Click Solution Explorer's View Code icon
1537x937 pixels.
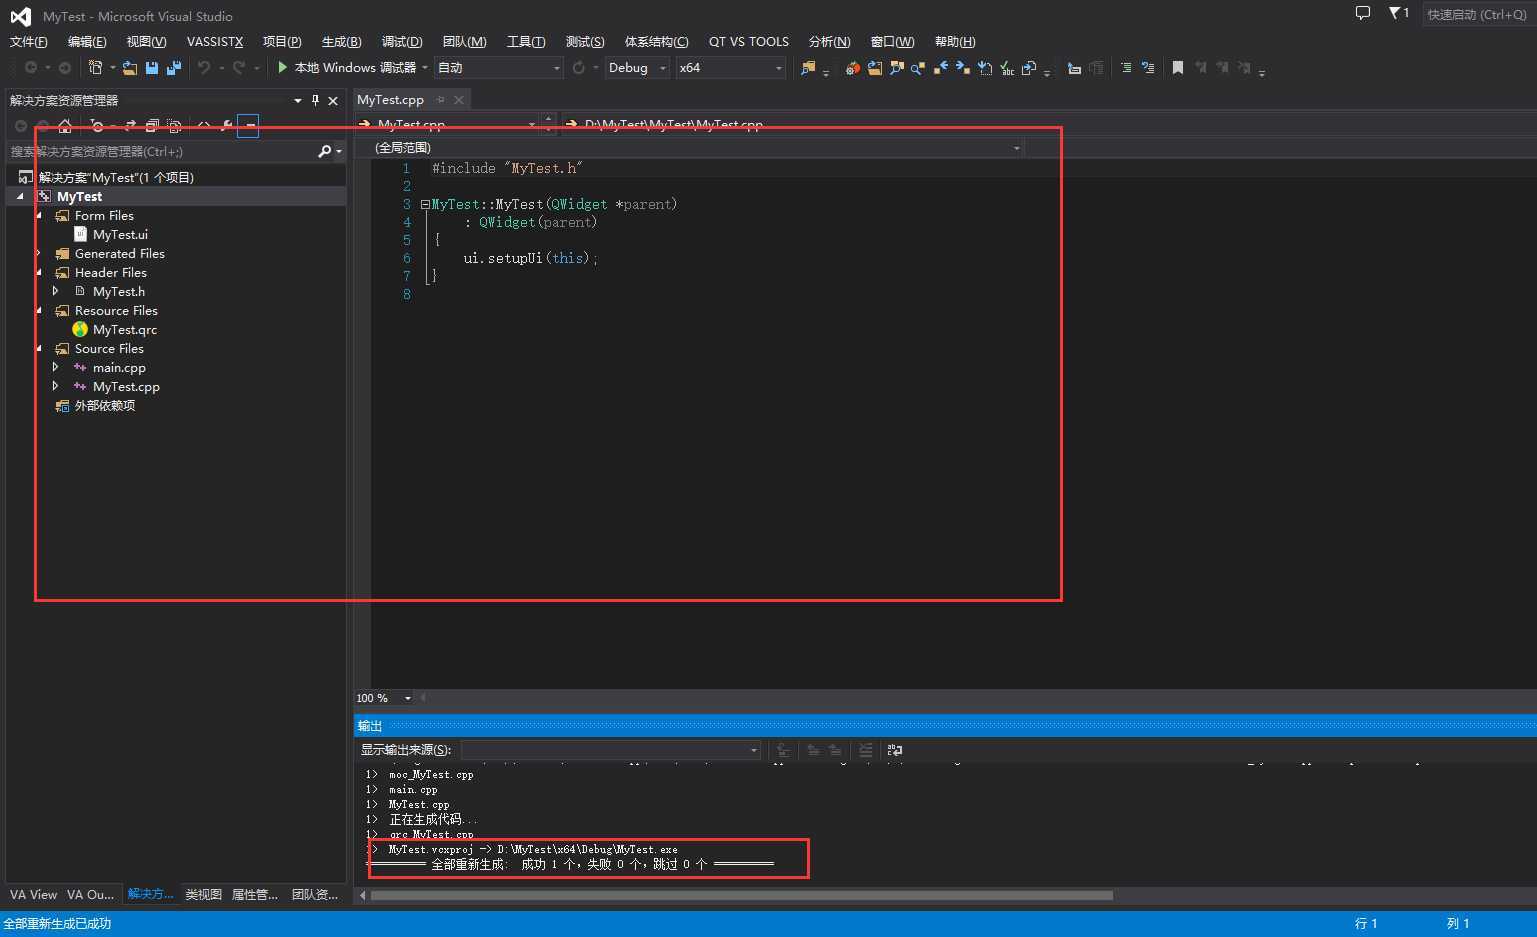tap(204, 126)
